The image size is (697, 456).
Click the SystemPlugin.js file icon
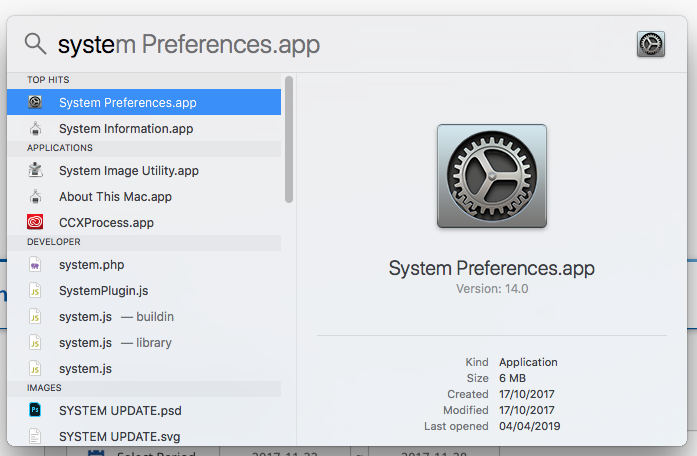coord(35,291)
